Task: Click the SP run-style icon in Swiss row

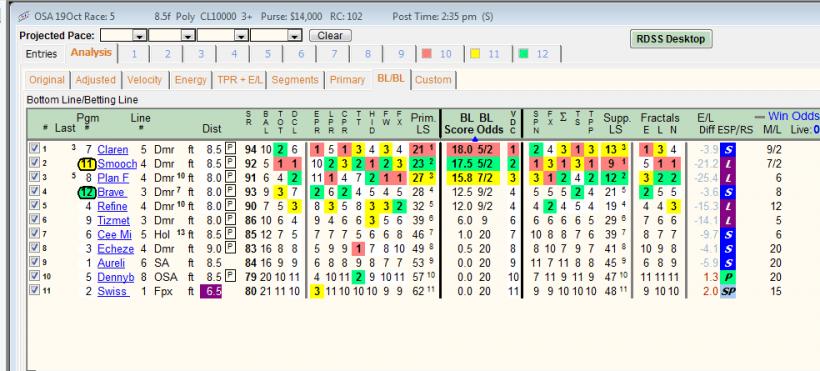Action: pos(727,291)
